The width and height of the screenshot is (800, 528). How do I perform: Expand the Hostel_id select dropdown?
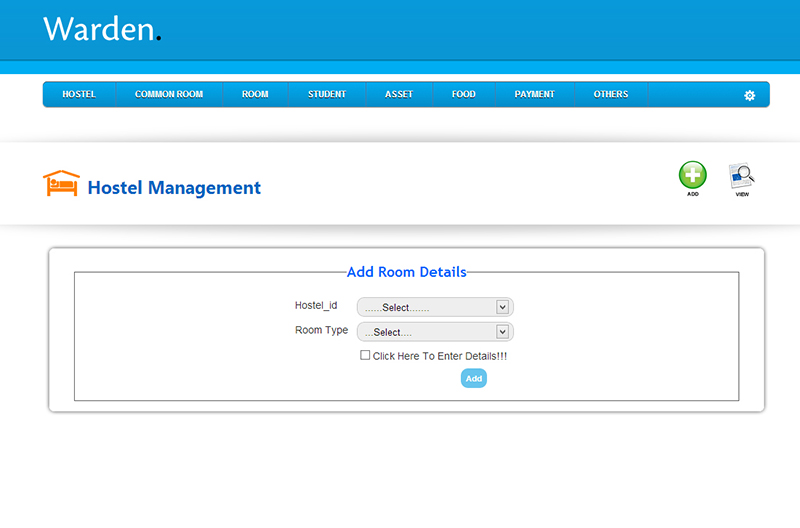pyautogui.click(x=435, y=307)
